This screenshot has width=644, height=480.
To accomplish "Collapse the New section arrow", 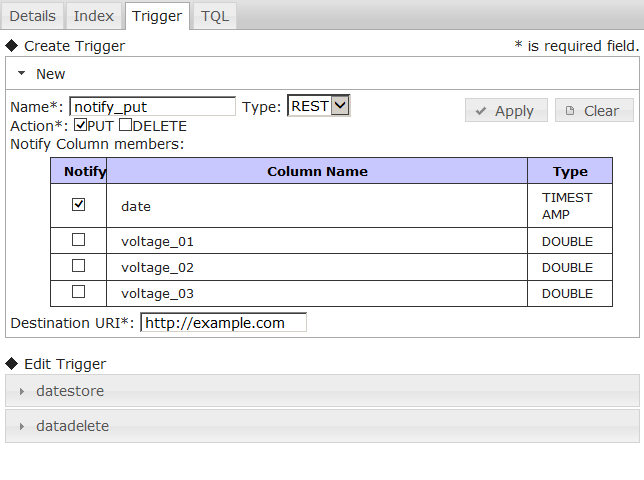I will point(21,74).
